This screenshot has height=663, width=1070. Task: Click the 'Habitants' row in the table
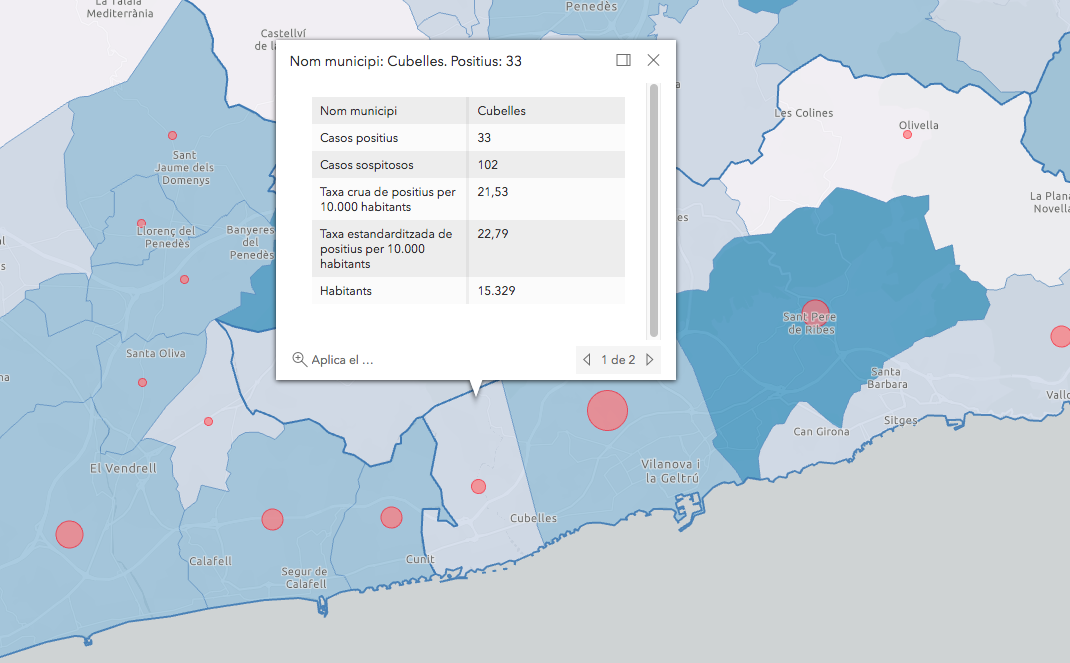click(468, 291)
